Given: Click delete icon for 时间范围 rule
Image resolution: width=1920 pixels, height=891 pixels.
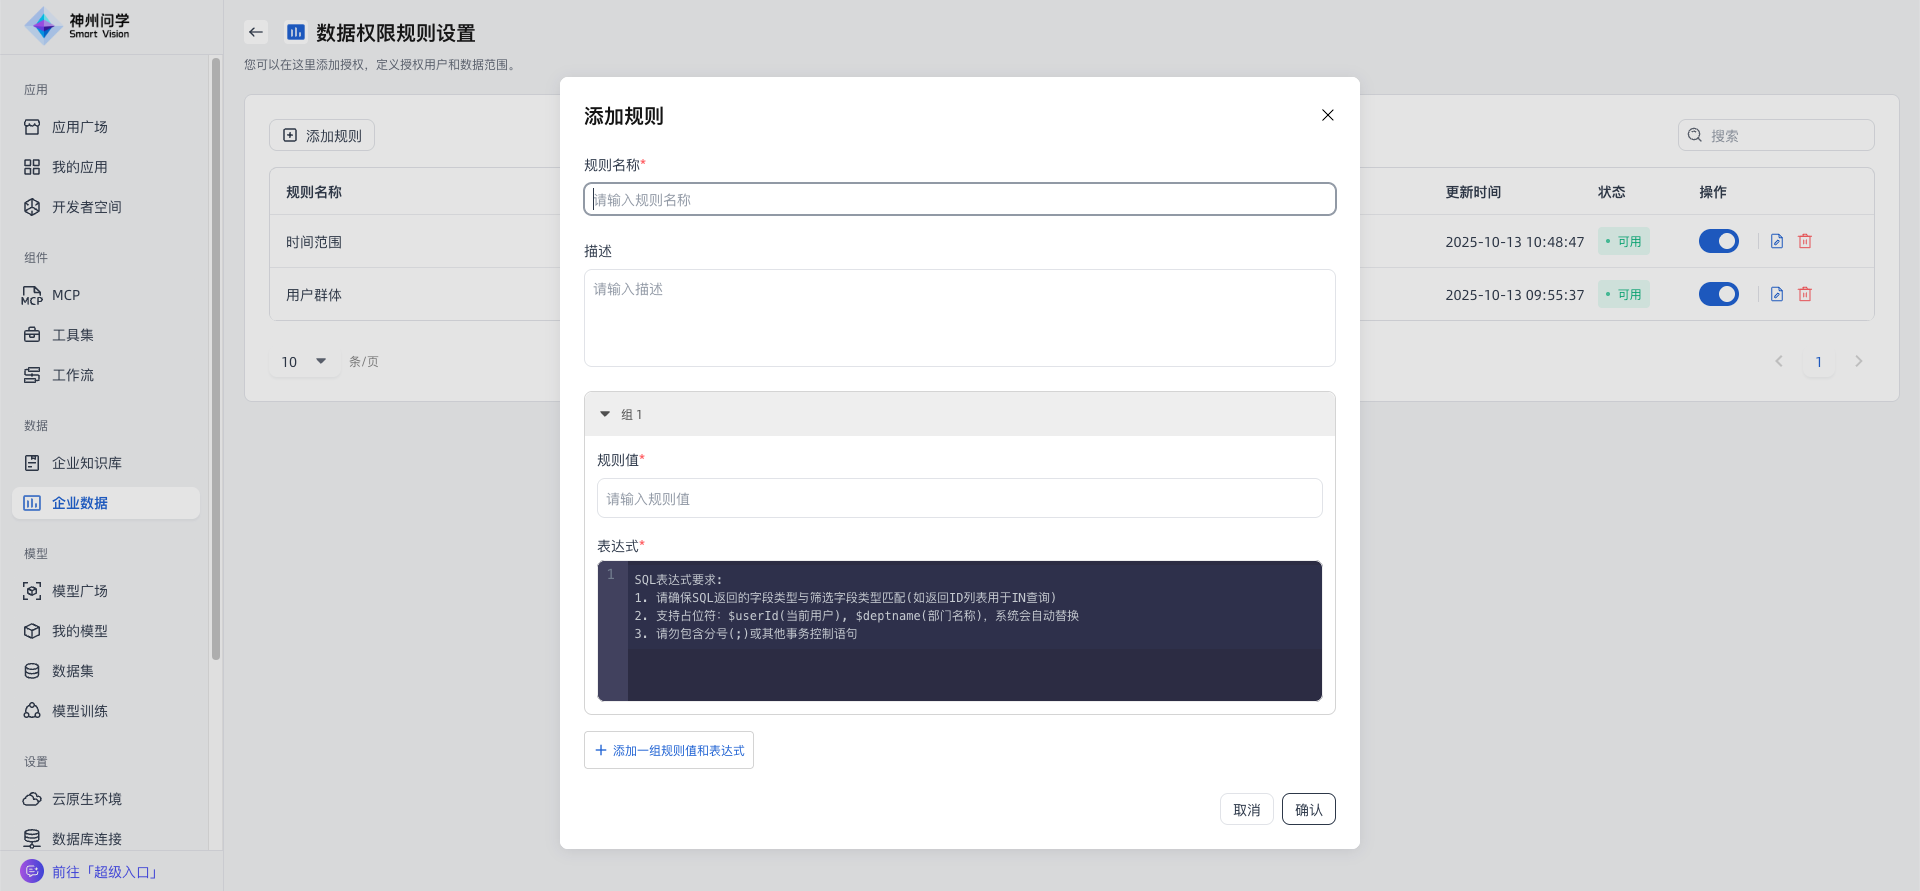Looking at the screenshot, I should (x=1805, y=241).
